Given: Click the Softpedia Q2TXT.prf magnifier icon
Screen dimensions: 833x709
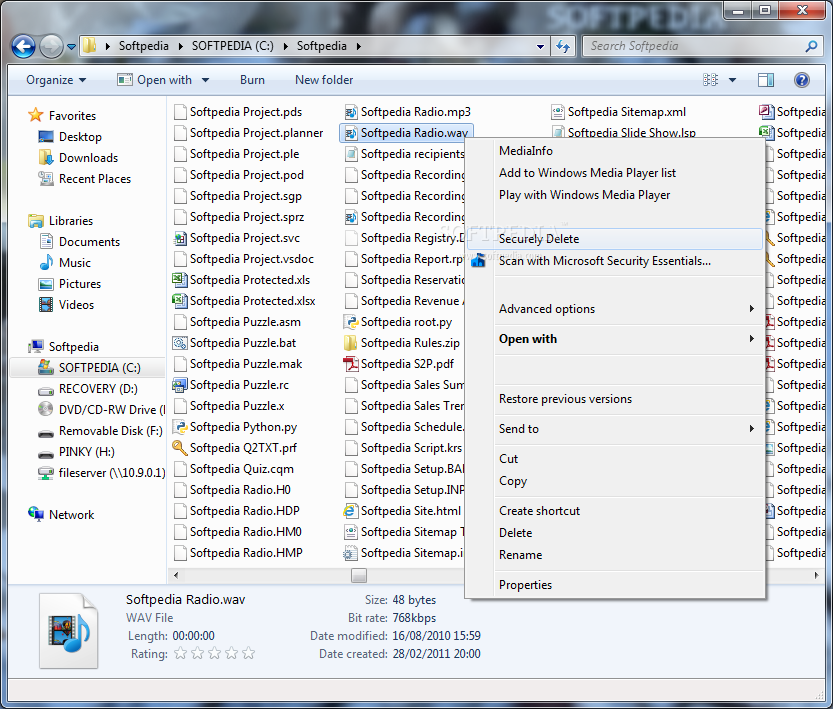Looking at the screenshot, I should pyautogui.click(x=180, y=448).
